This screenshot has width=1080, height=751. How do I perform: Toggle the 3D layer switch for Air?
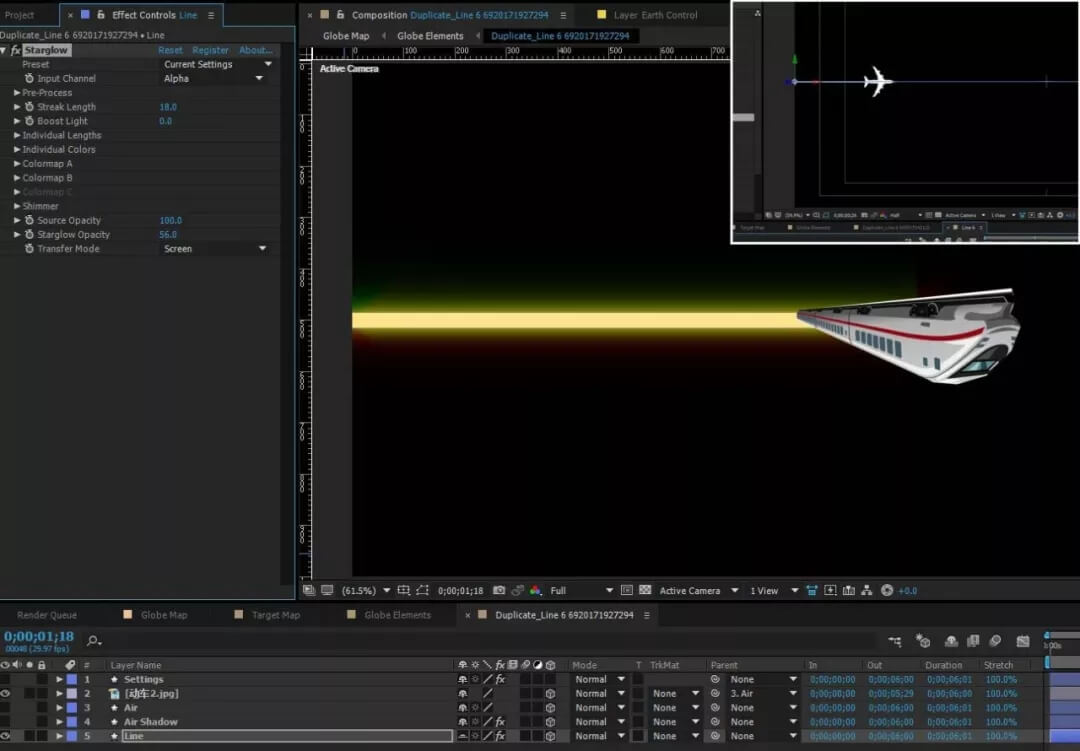(x=550, y=708)
